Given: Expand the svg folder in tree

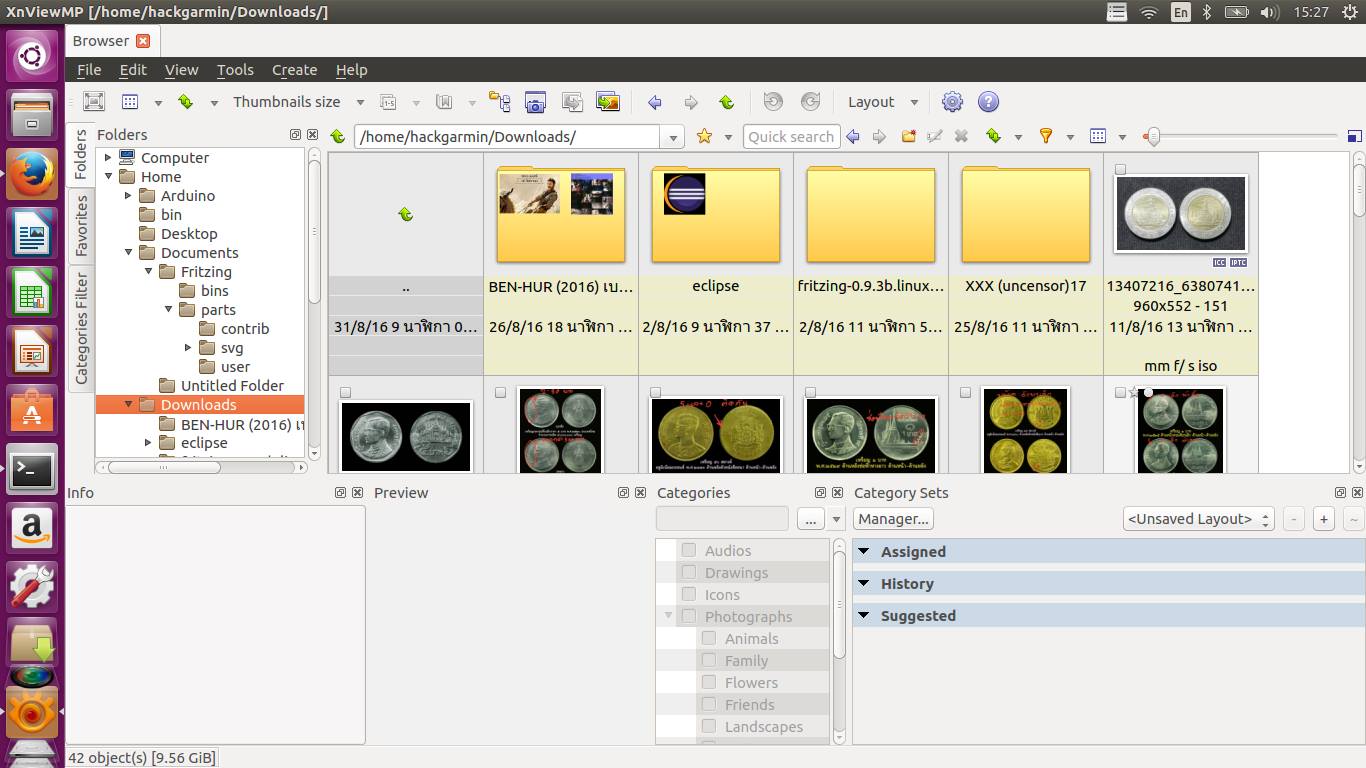Looking at the screenshot, I should point(188,348).
